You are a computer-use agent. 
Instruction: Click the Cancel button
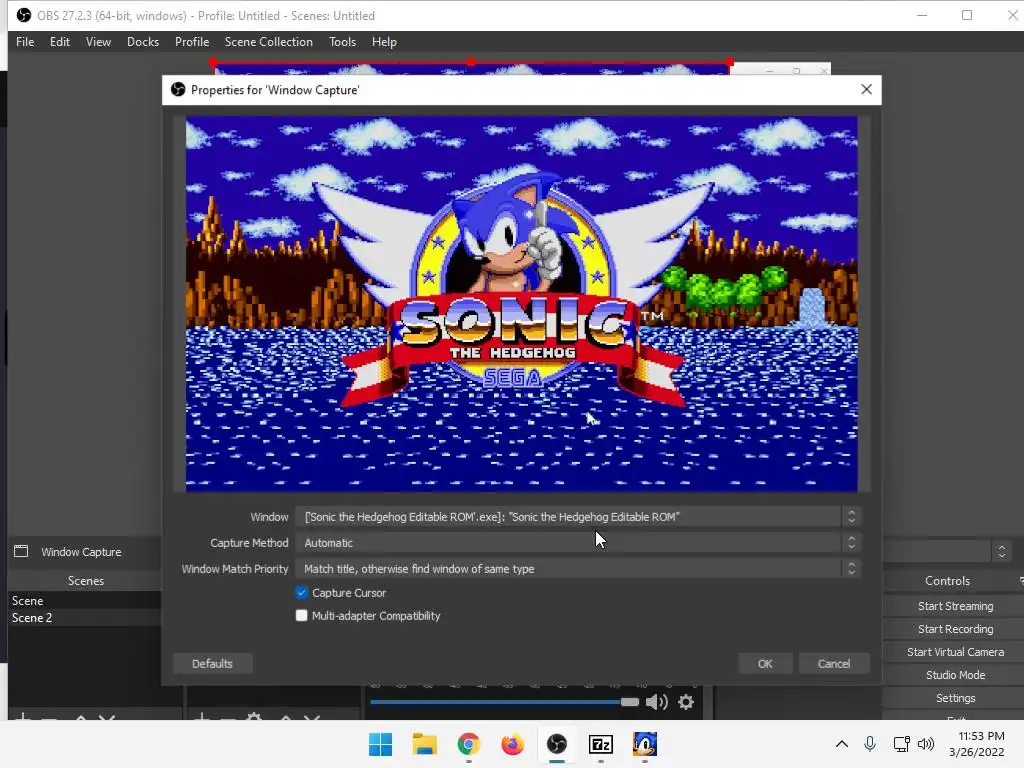[x=834, y=664]
